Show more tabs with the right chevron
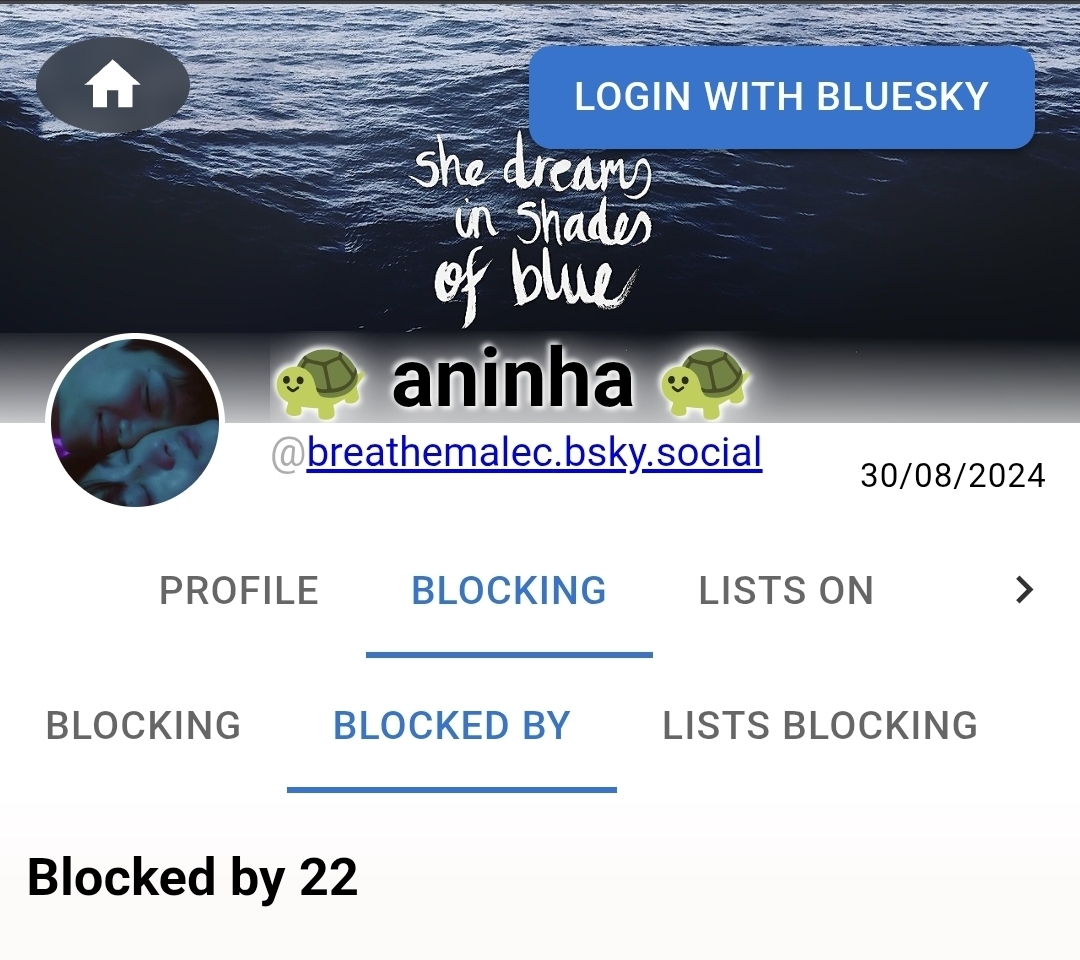This screenshot has width=1080, height=960. [1024, 590]
